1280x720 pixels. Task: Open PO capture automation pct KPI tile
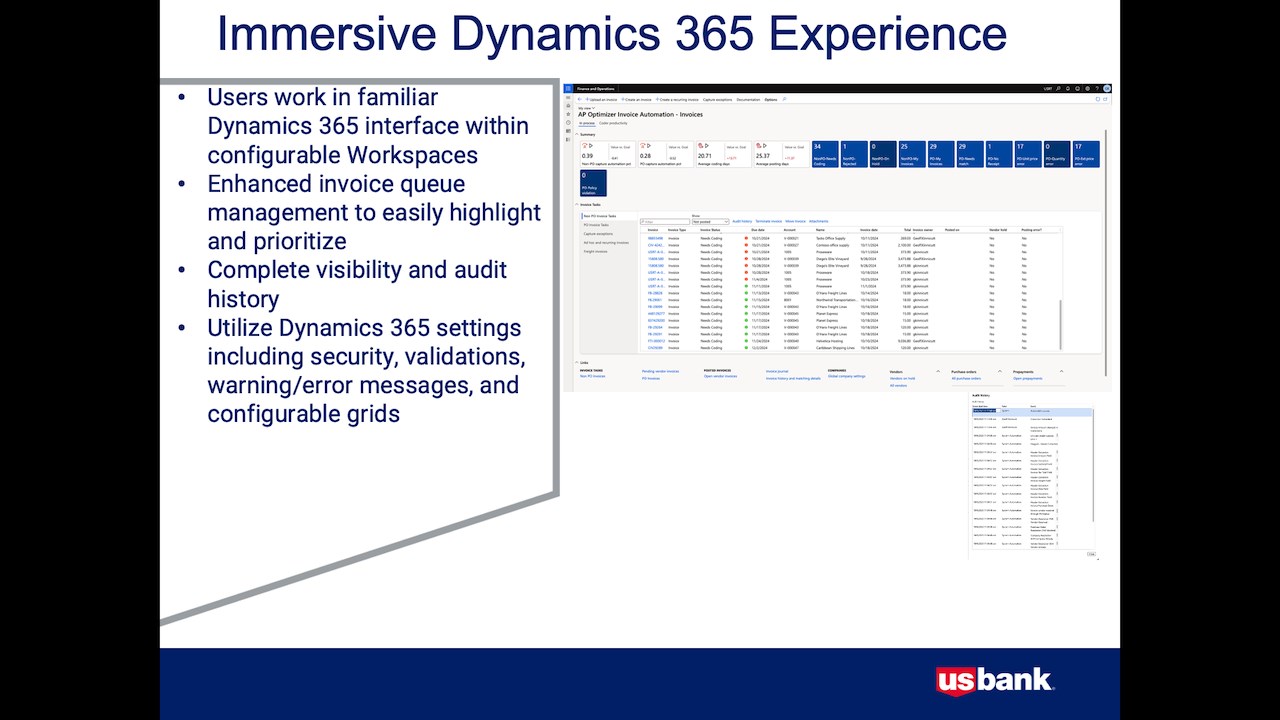tap(666, 154)
